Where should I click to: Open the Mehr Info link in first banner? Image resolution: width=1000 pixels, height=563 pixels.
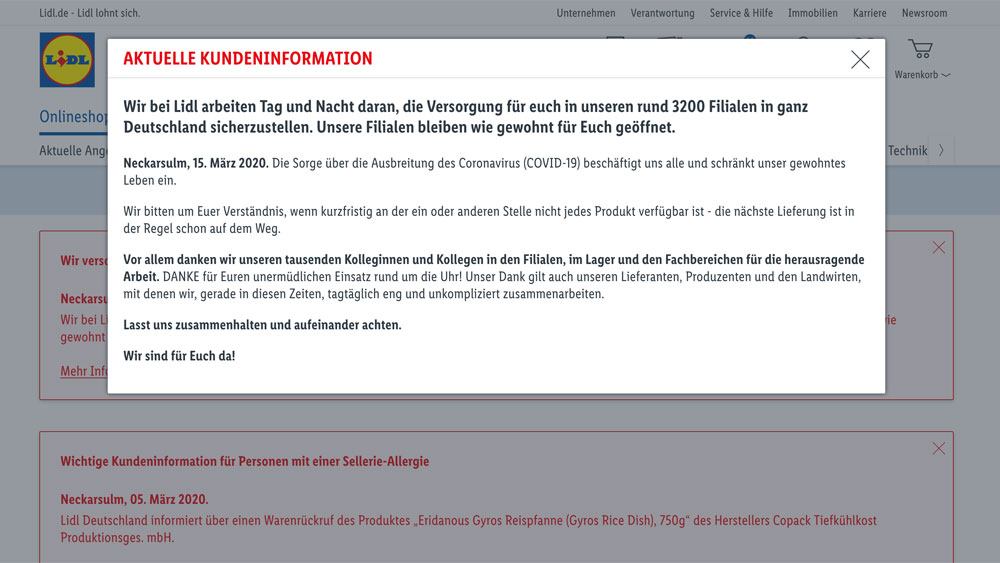(84, 371)
